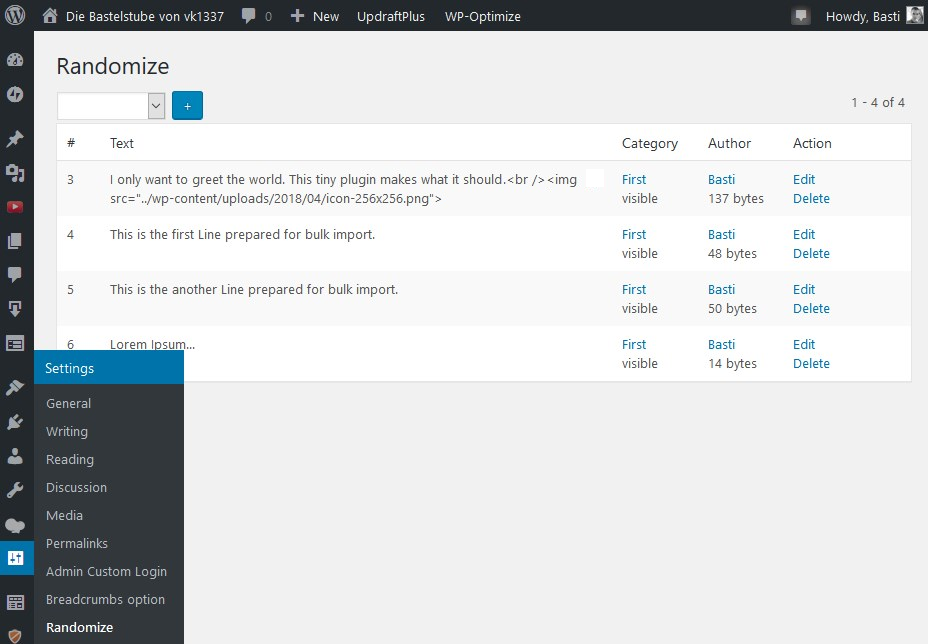
Task: Open the Tools wrench icon in sidebar
Action: point(15,490)
